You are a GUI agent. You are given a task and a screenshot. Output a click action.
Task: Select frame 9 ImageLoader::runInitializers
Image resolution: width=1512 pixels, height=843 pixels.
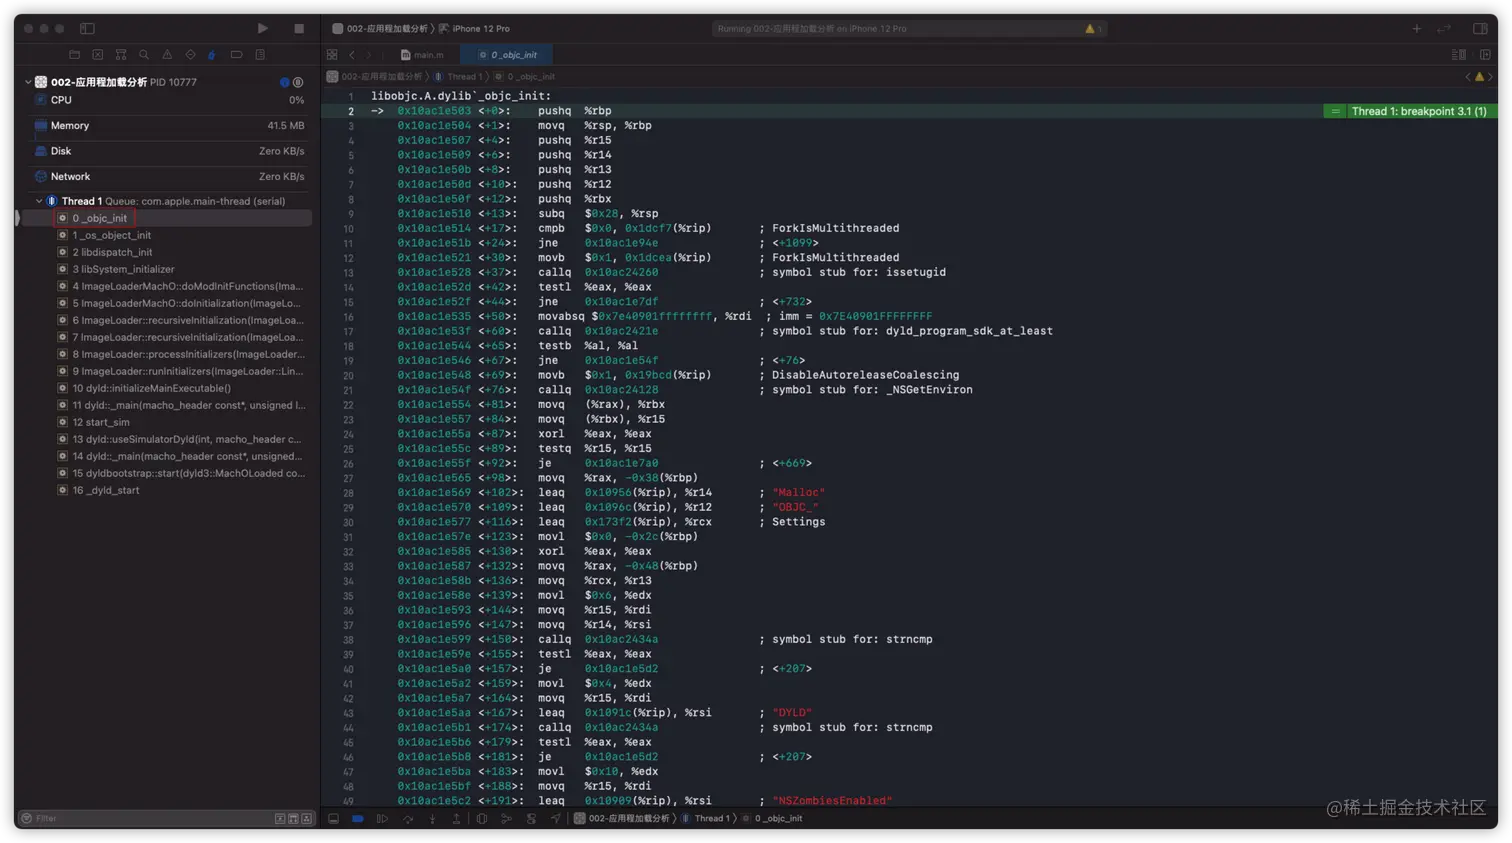pyautogui.click(x=167, y=371)
